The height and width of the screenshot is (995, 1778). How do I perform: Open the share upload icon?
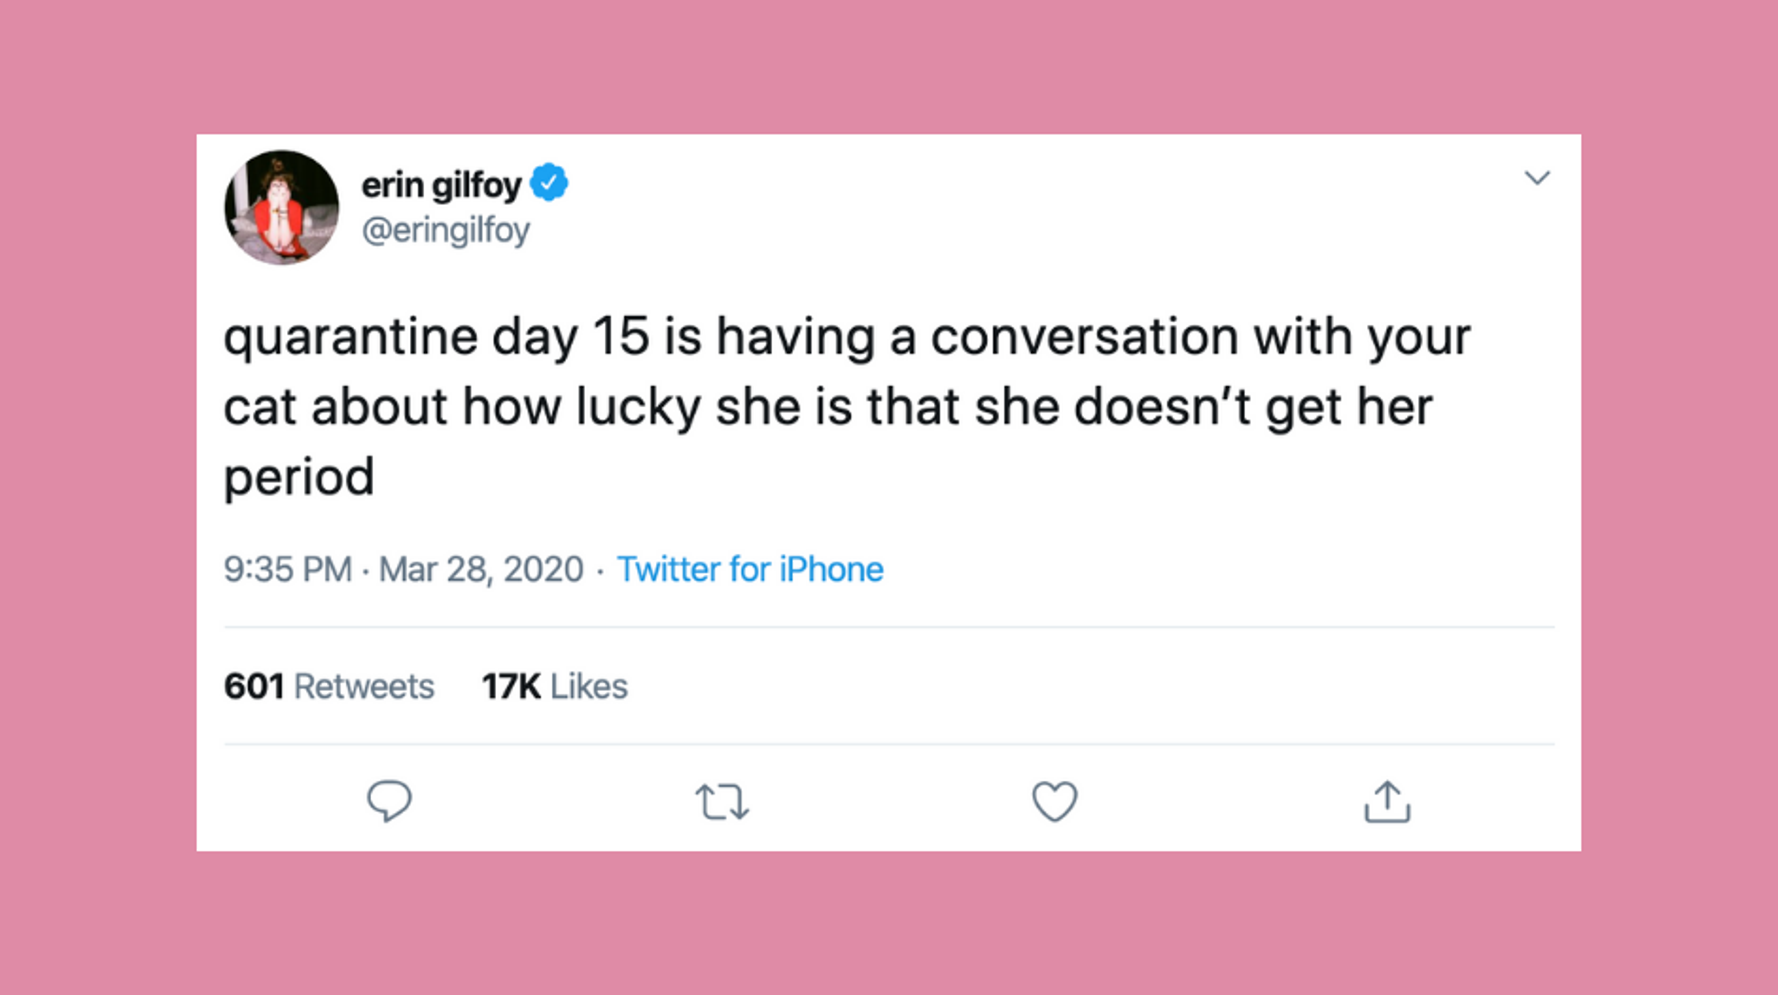coord(1387,802)
